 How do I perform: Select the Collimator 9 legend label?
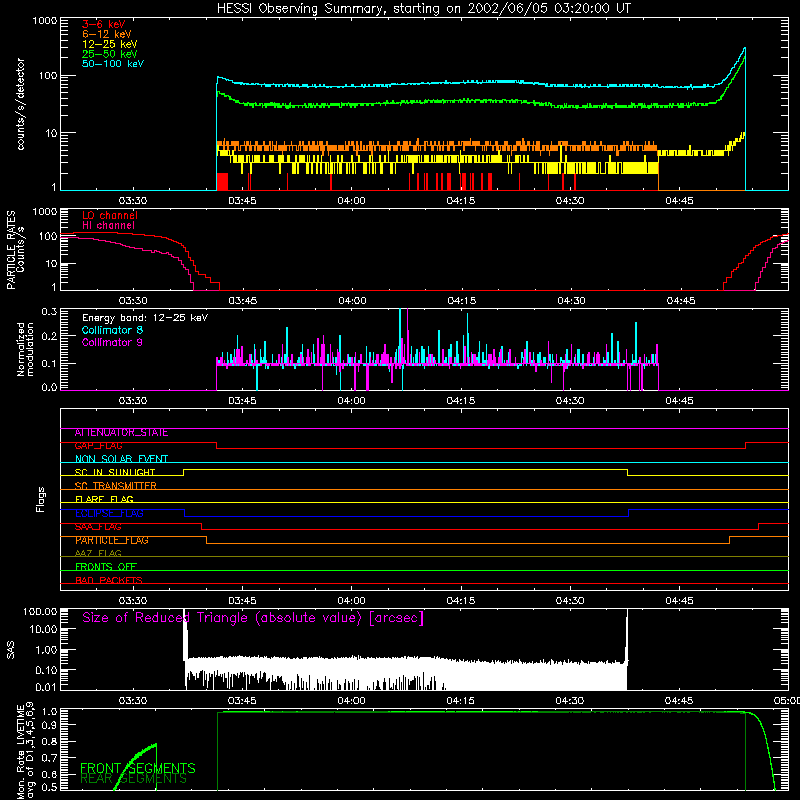pos(112,342)
